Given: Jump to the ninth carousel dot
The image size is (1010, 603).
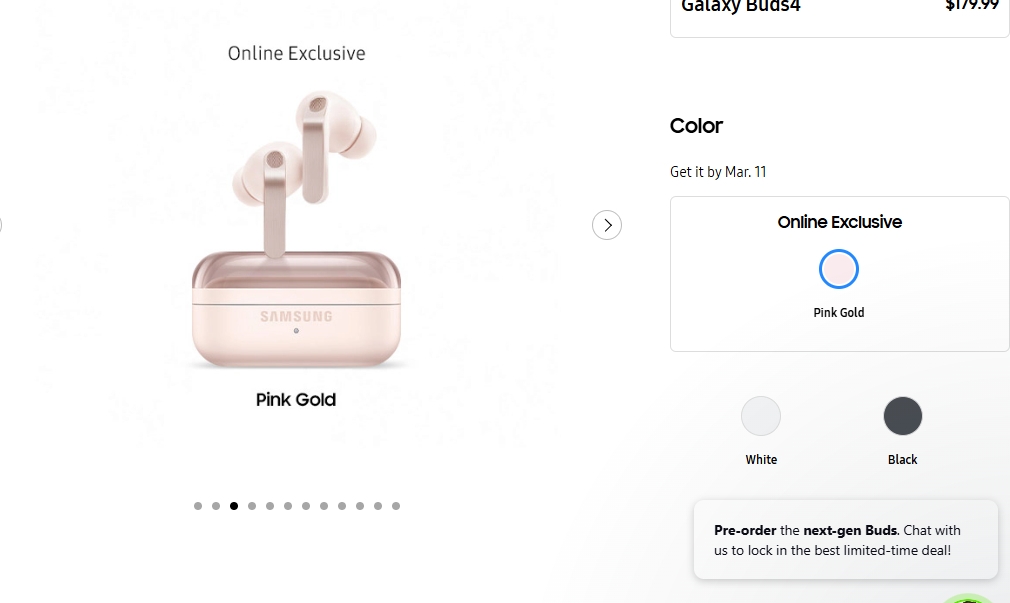Looking at the screenshot, I should (x=342, y=506).
